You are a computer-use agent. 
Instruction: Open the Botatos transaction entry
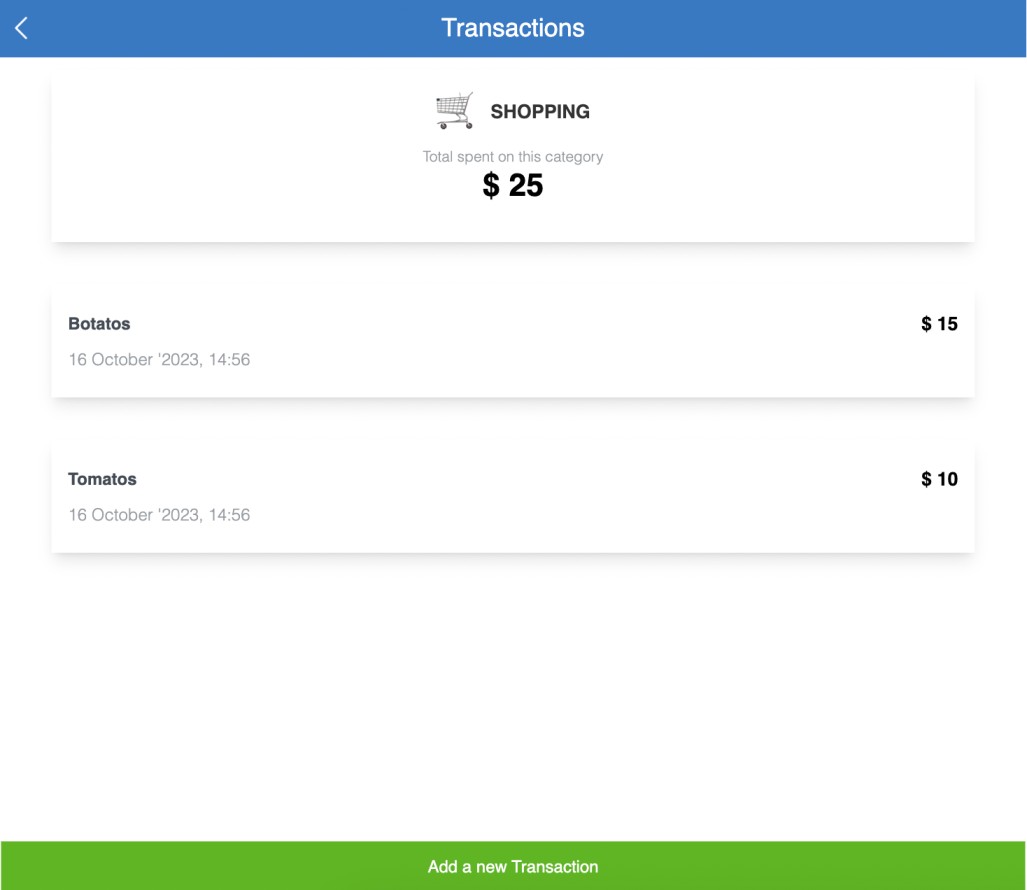[x=512, y=341]
